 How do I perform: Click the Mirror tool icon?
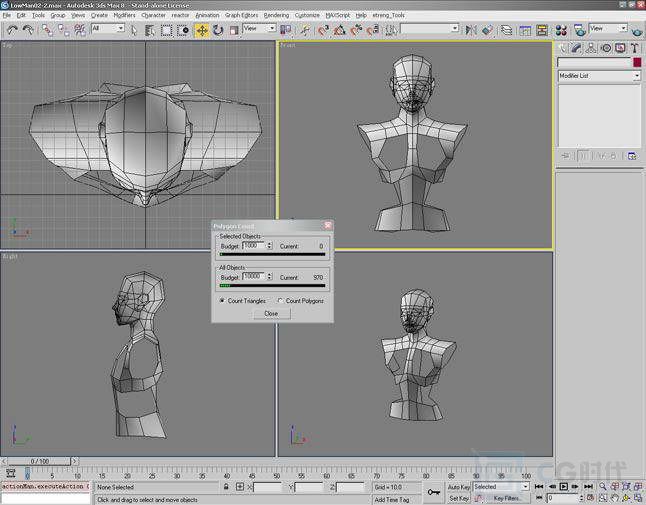[x=471, y=30]
